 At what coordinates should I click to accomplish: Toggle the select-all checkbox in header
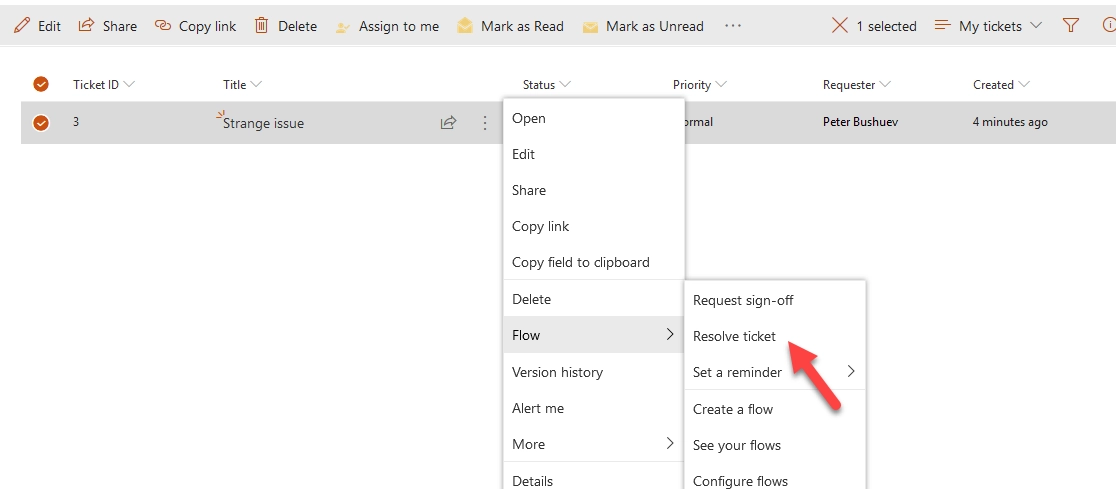tap(41, 84)
